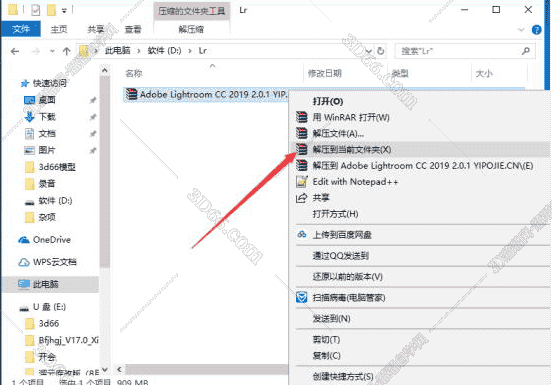The height and width of the screenshot is (385, 552).
Task: Choose 扫描病毒(电脑管家) menu entry
Action: pyautogui.click(x=420, y=298)
